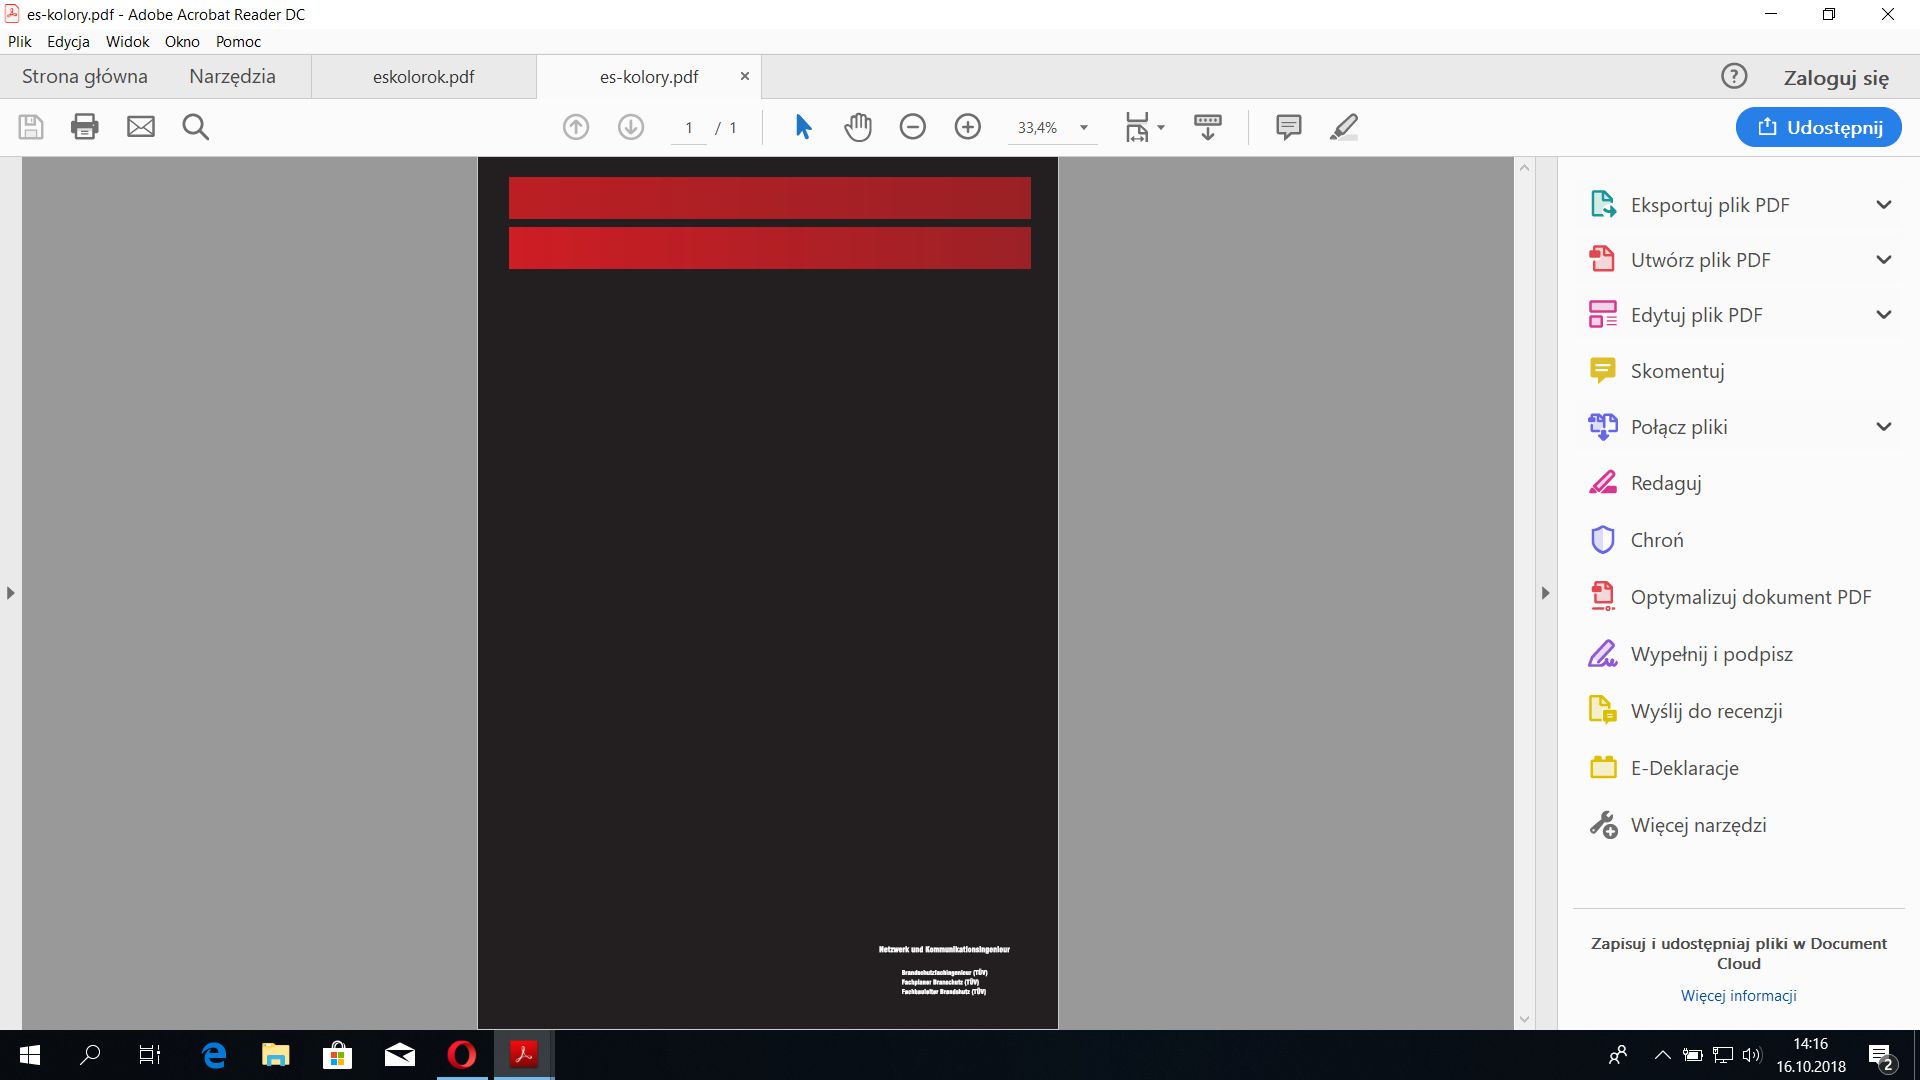Open the Widok menu
1920x1080 pixels.
(x=127, y=41)
